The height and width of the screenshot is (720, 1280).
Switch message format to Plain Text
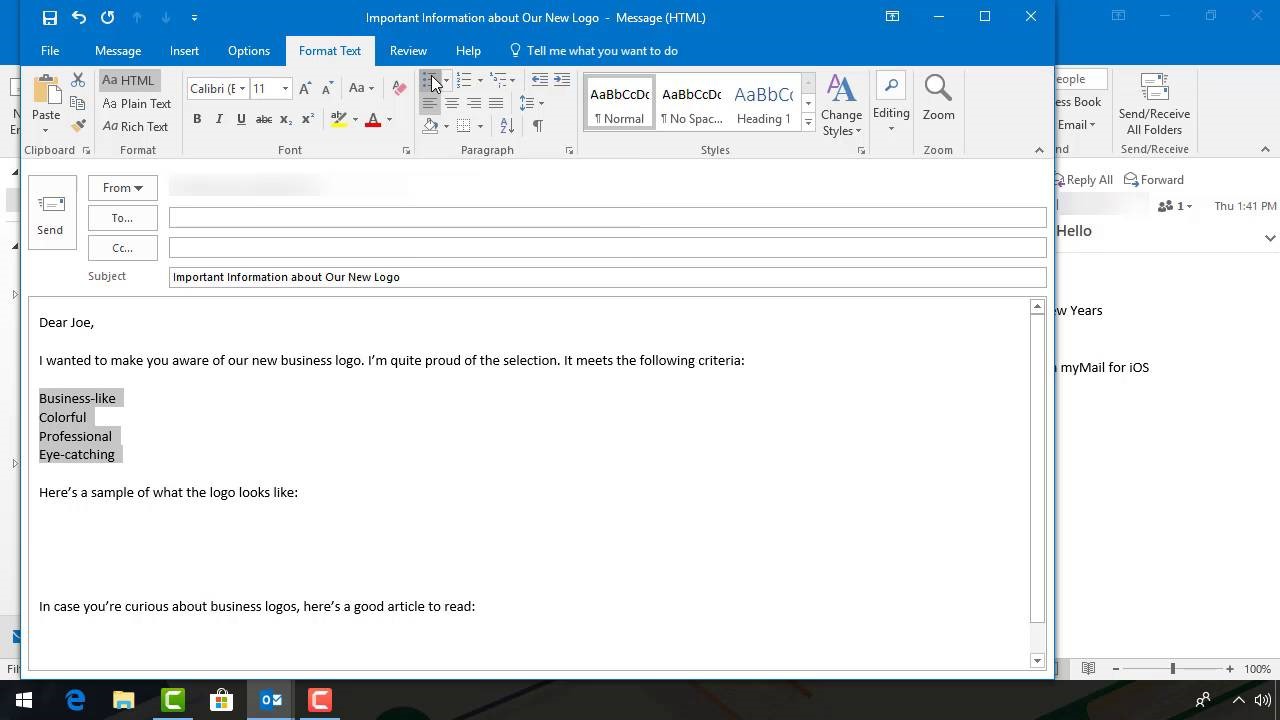(137, 103)
